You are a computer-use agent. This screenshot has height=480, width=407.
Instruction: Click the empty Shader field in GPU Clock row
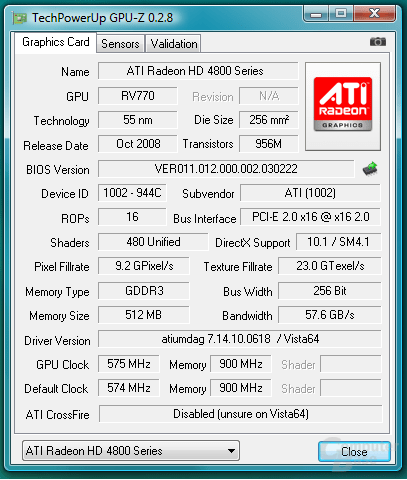[x=351, y=364]
